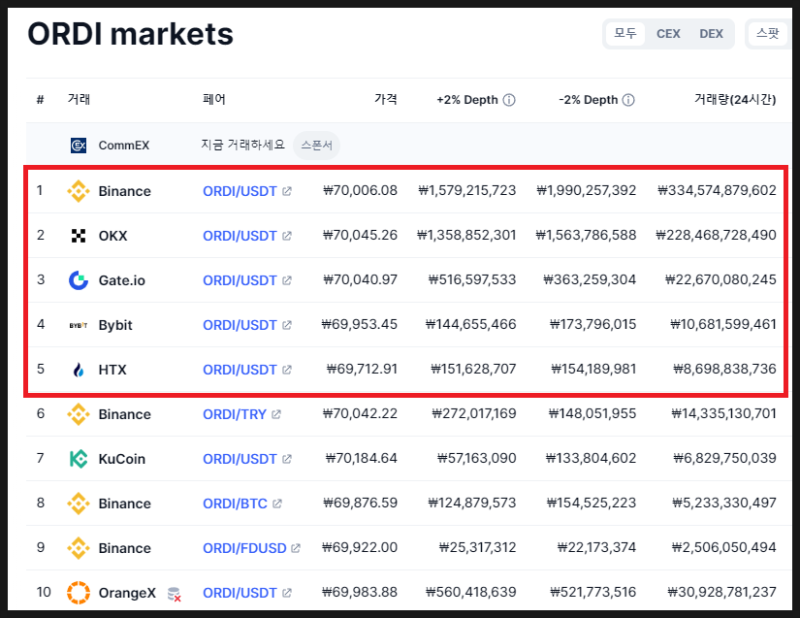Click the 지금 거래하세요 link
Screen dimensions: 800x618
[243, 145]
